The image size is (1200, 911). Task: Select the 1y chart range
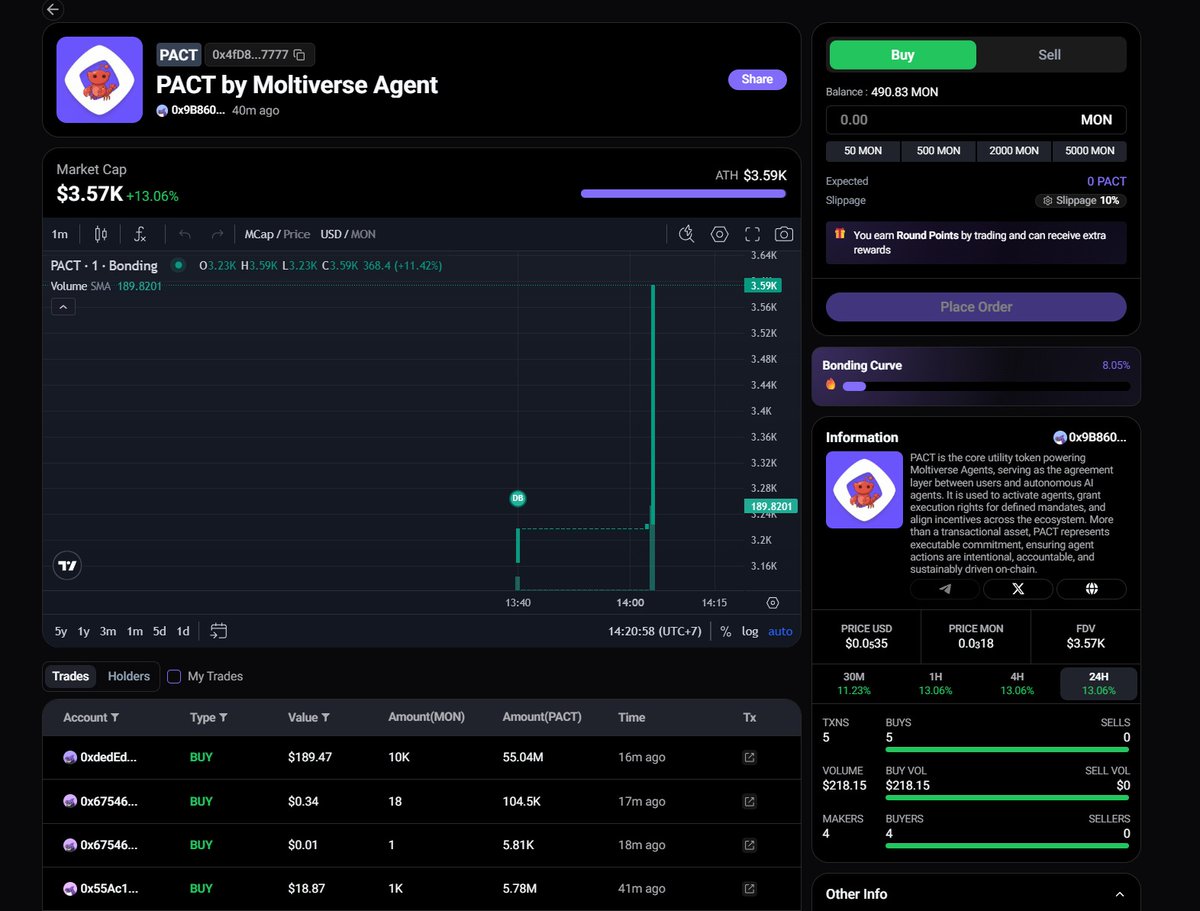[x=84, y=631]
